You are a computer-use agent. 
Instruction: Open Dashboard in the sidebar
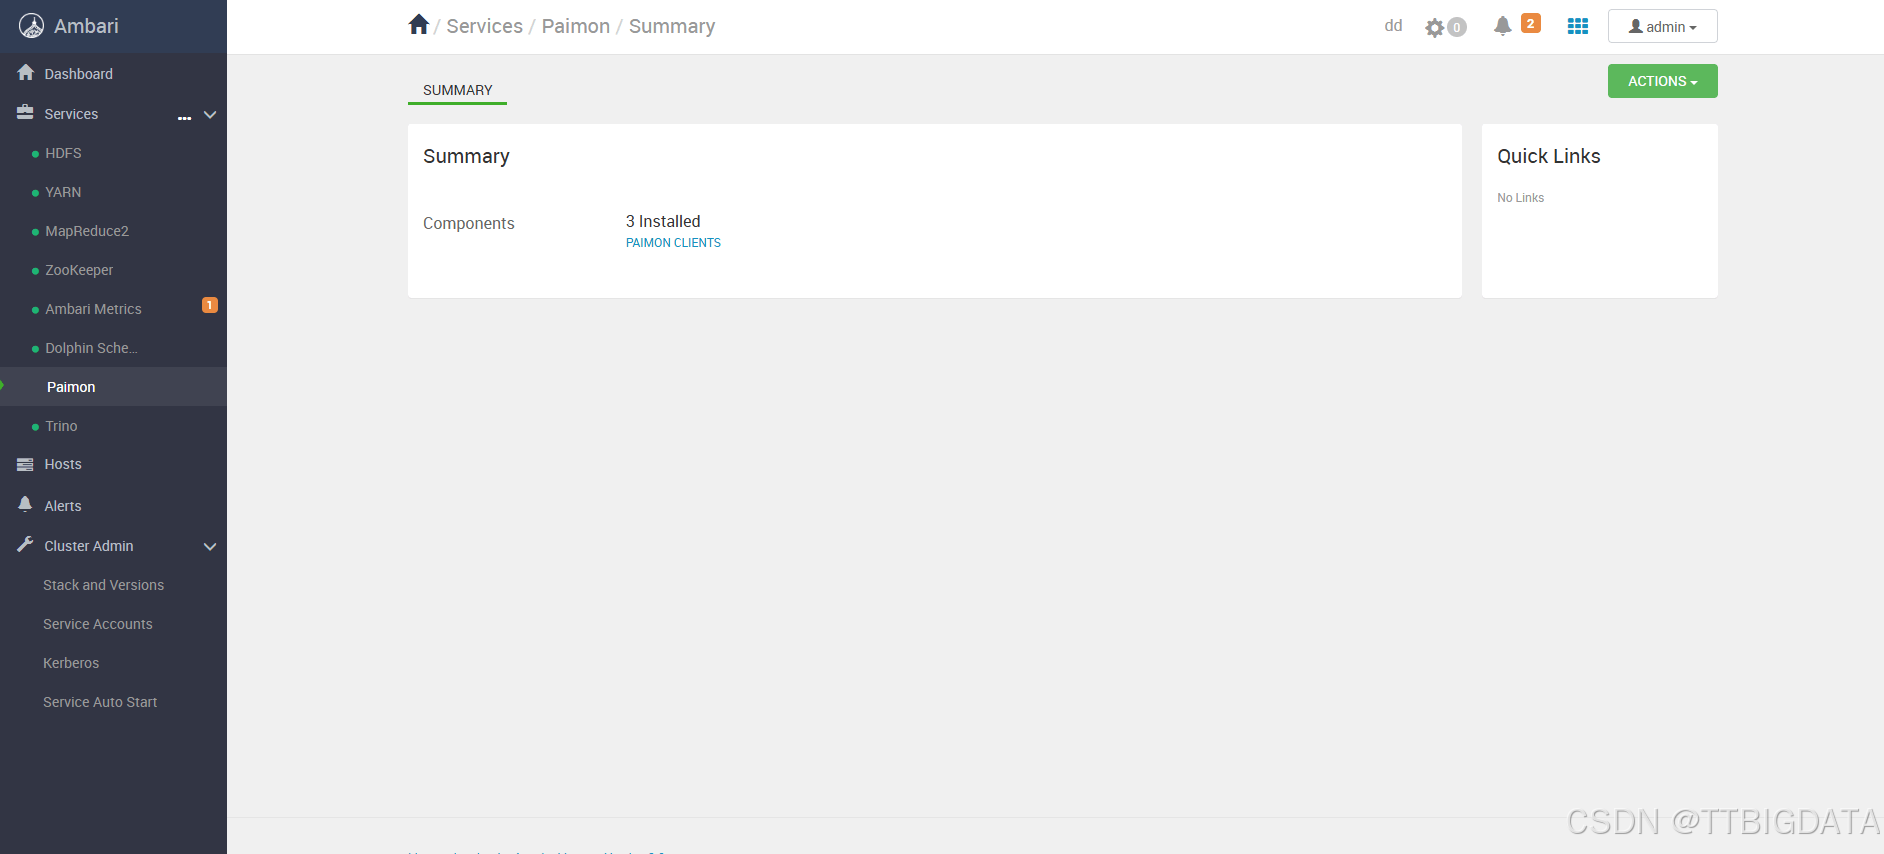pos(78,74)
